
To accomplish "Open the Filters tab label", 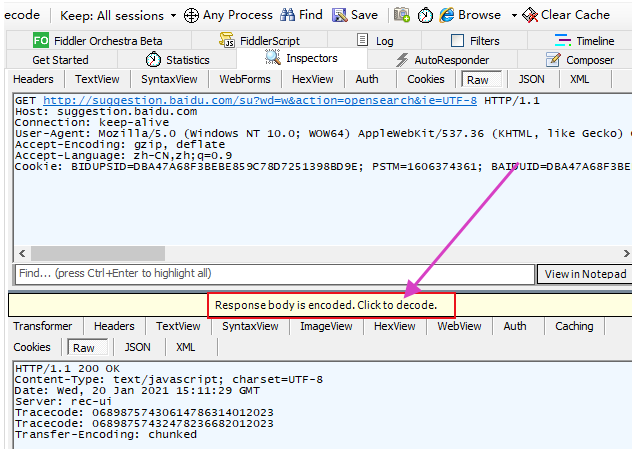I will point(484,41).
